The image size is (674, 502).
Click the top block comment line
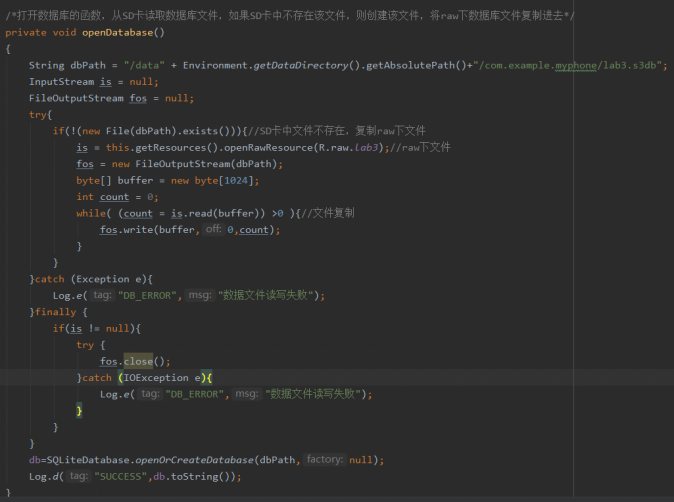290,16
